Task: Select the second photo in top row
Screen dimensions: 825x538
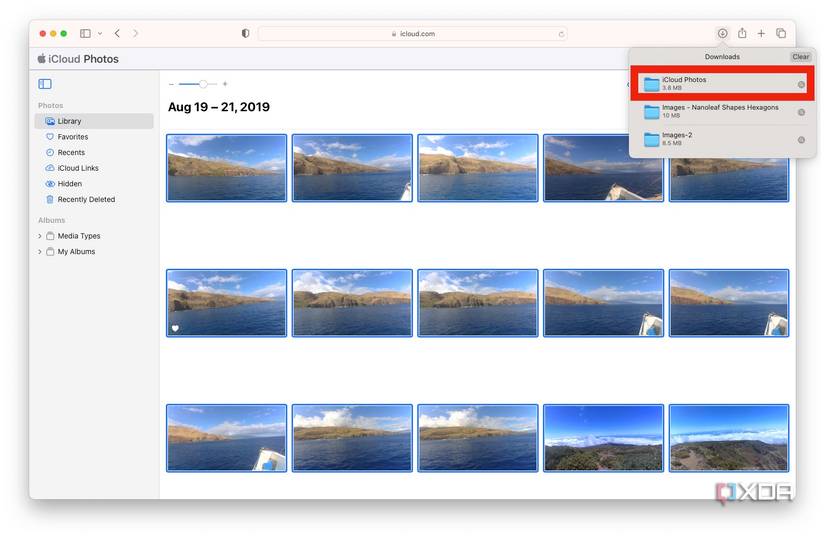Action: point(352,168)
